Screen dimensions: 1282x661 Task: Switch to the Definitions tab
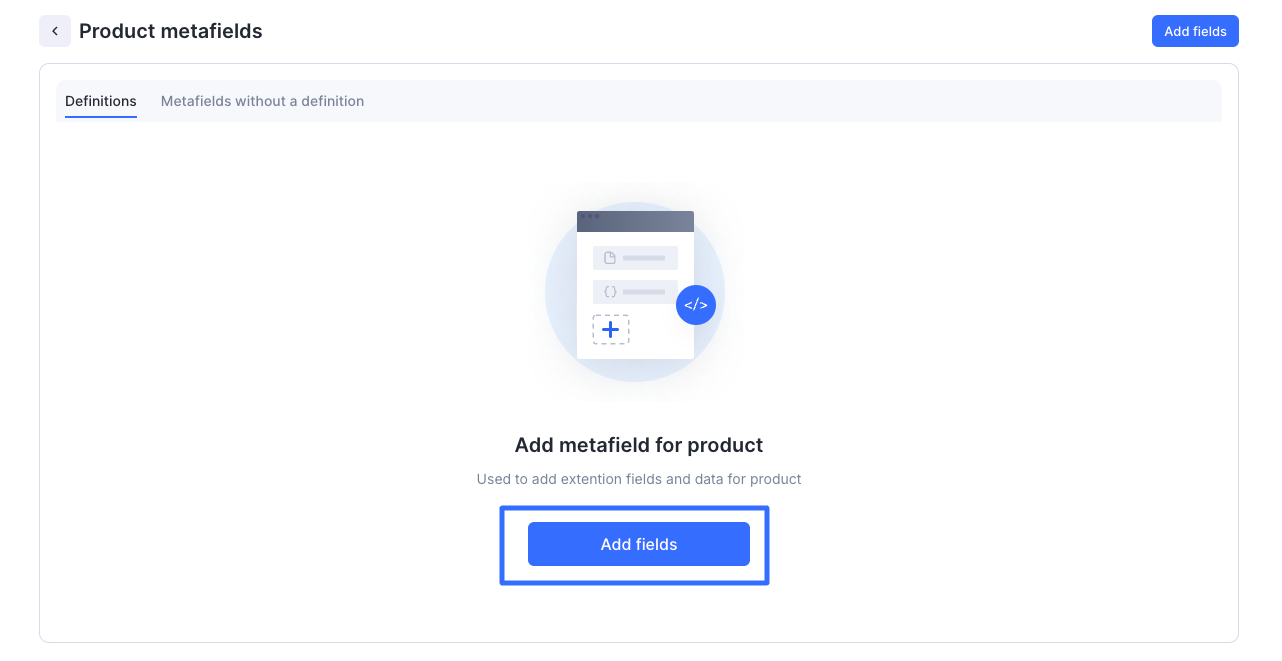[x=101, y=101]
